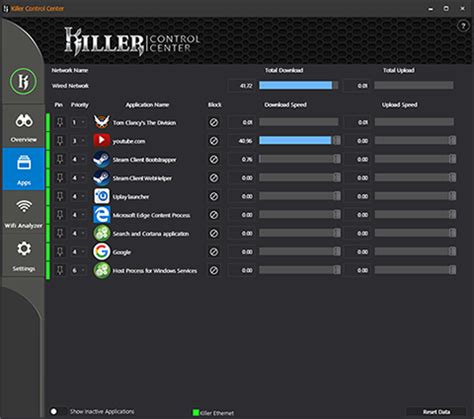The height and width of the screenshot is (419, 474).
Task: Pin Search and Cortana application
Action: pos(60,233)
